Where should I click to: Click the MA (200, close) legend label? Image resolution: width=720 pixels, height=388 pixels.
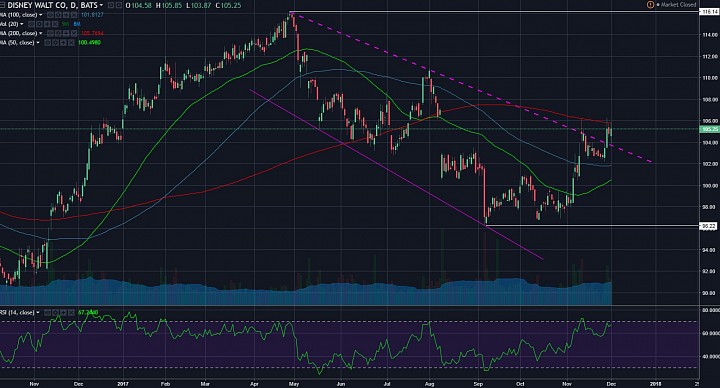17,33
